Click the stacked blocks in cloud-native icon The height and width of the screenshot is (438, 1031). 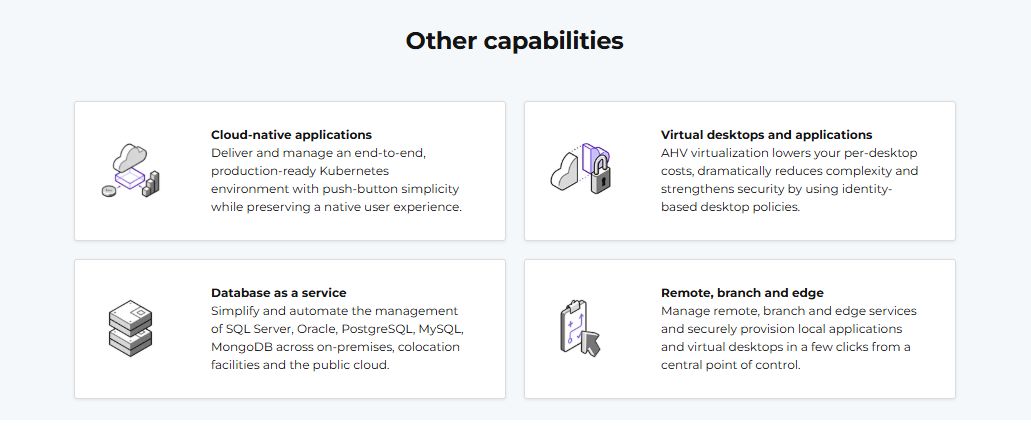[x=151, y=184]
